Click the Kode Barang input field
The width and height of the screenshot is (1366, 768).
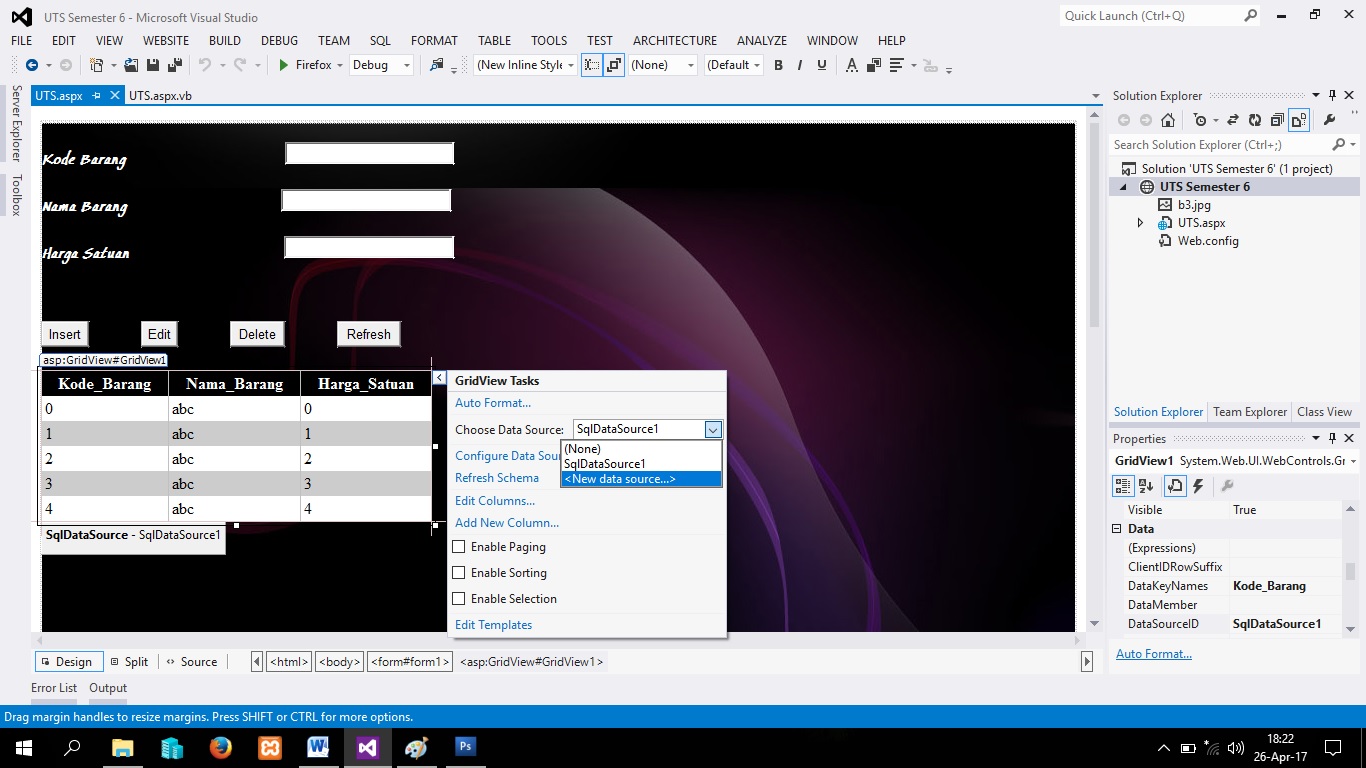pos(369,153)
